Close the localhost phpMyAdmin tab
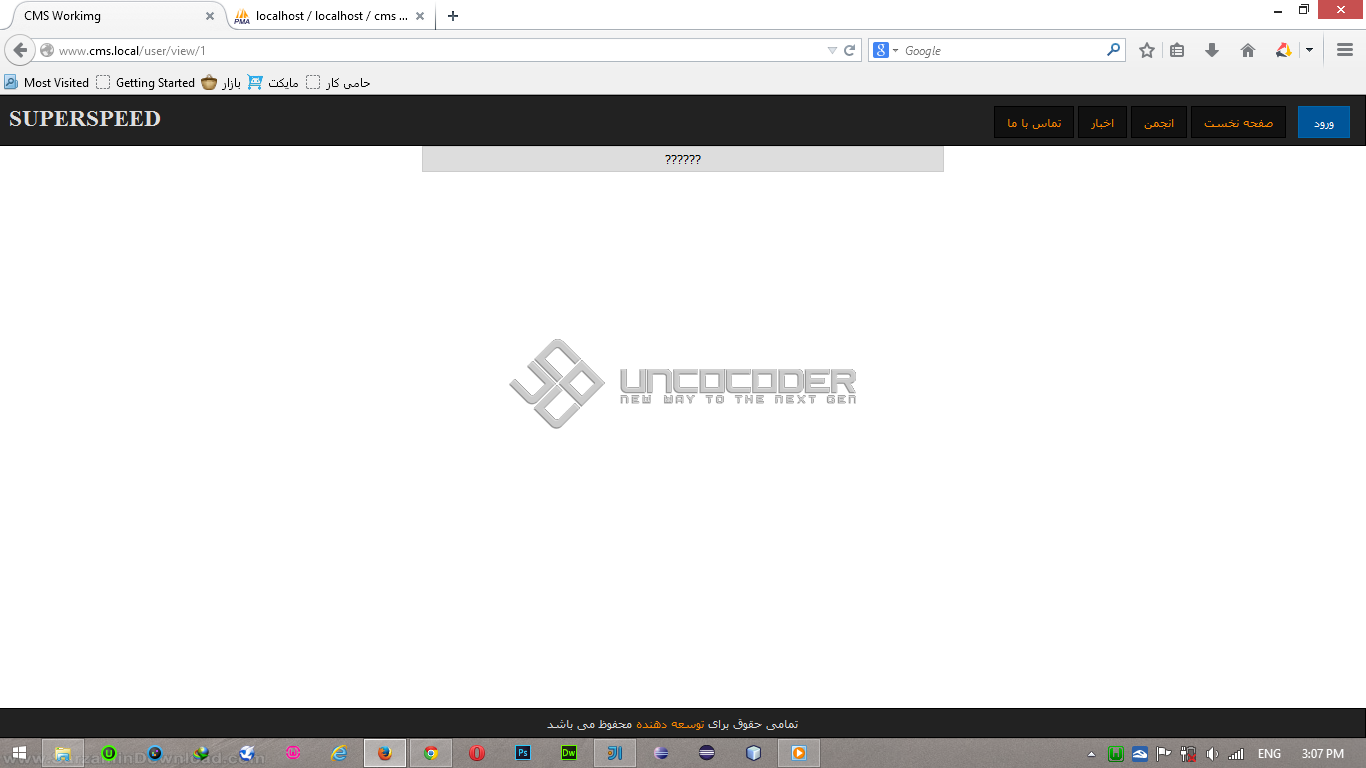The width and height of the screenshot is (1366, 768). [420, 16]
